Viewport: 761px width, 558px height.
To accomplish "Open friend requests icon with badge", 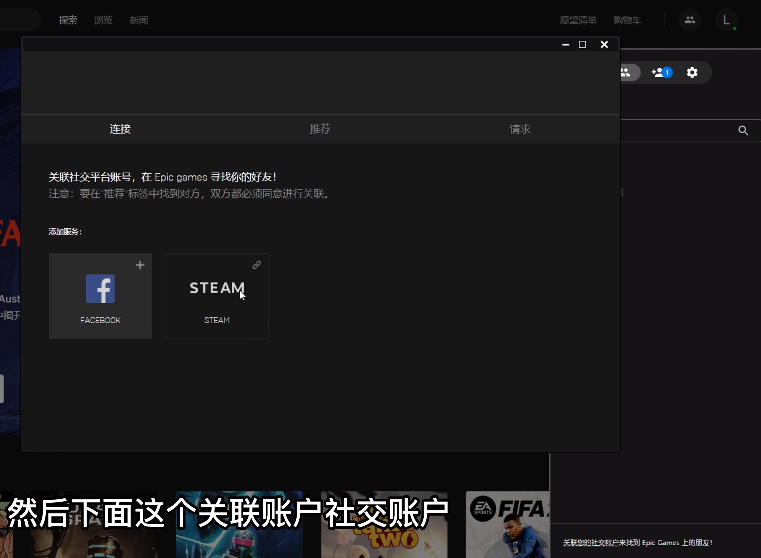I will coord(660,72).
